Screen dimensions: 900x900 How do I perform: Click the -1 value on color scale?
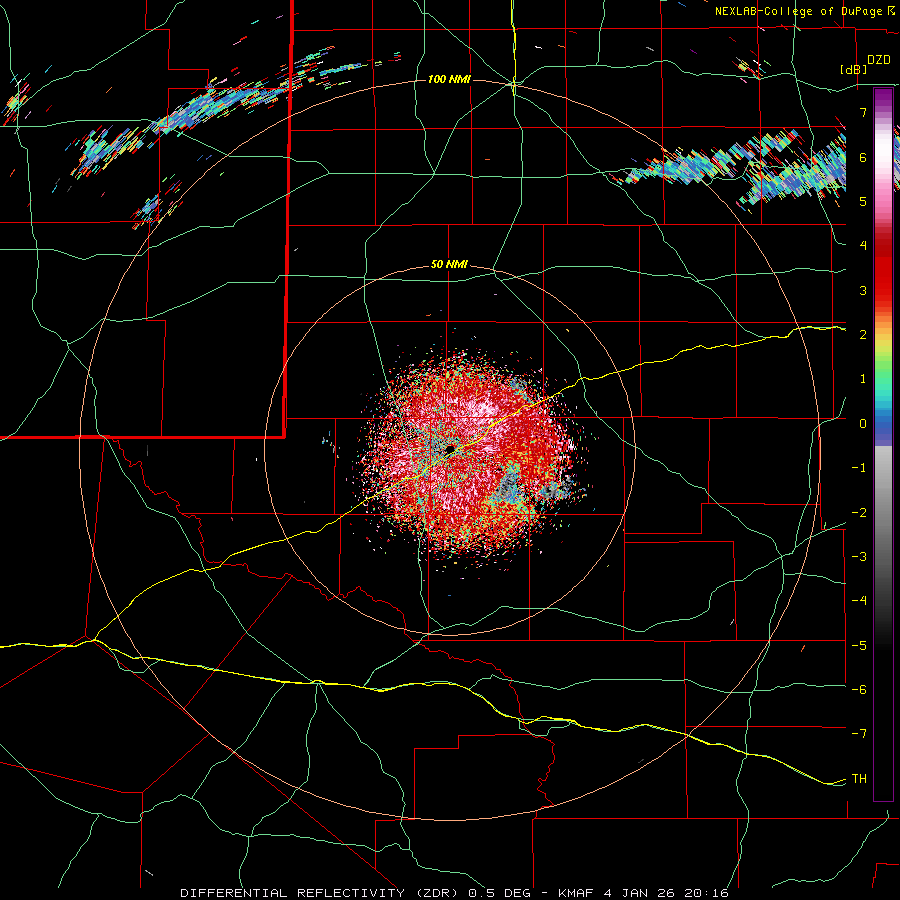coord(859,468)
